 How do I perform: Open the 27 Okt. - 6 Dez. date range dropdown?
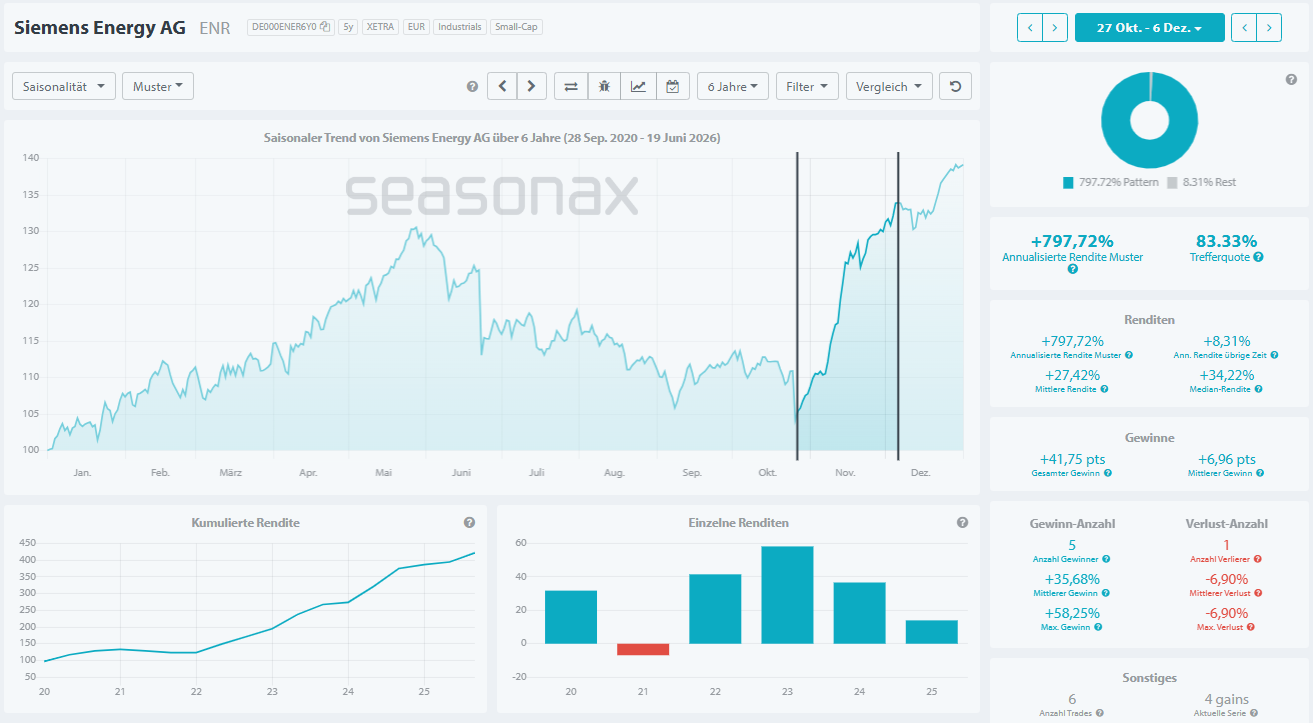coord(1149,27)
